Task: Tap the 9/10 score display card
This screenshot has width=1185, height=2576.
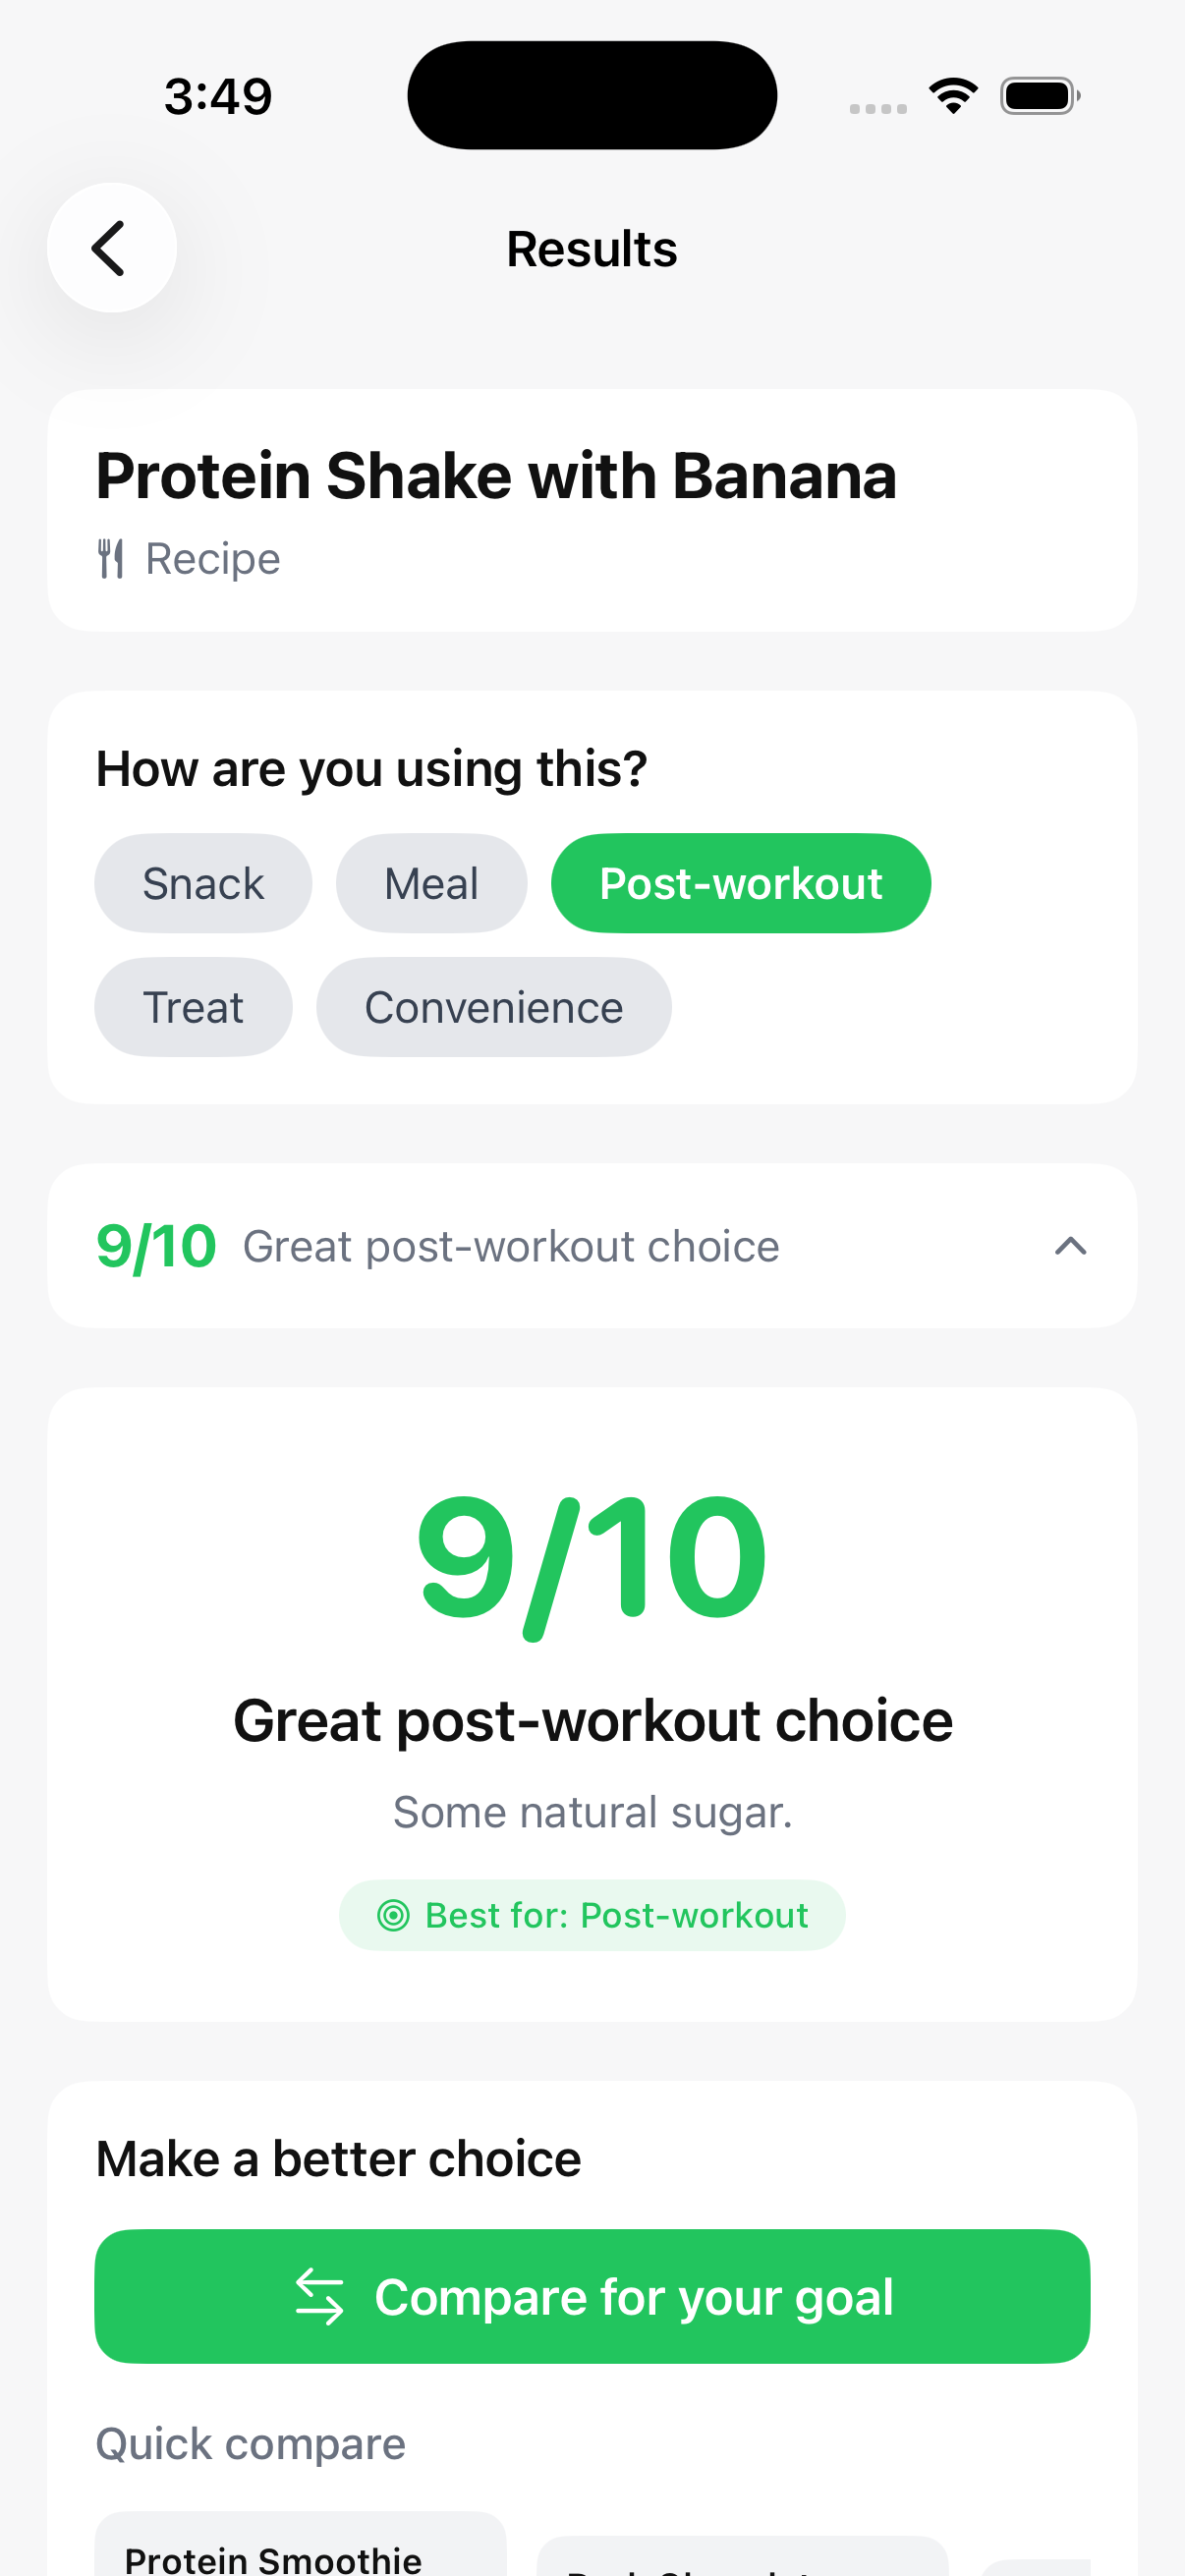Action: 592,1700
